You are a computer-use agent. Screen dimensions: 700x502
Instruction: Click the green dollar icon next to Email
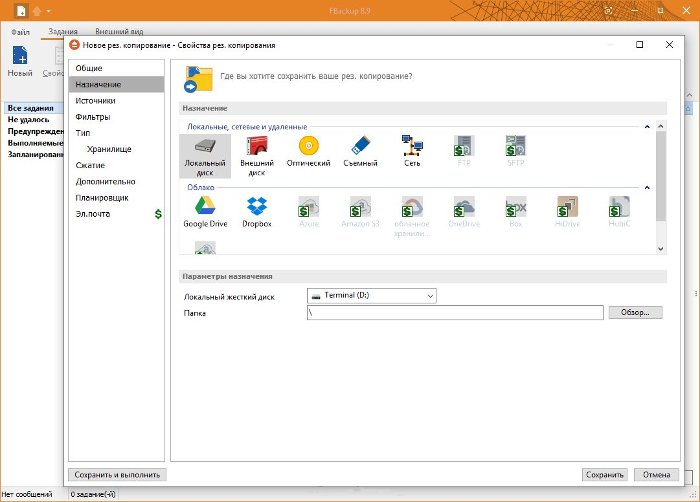click(158, 214)
